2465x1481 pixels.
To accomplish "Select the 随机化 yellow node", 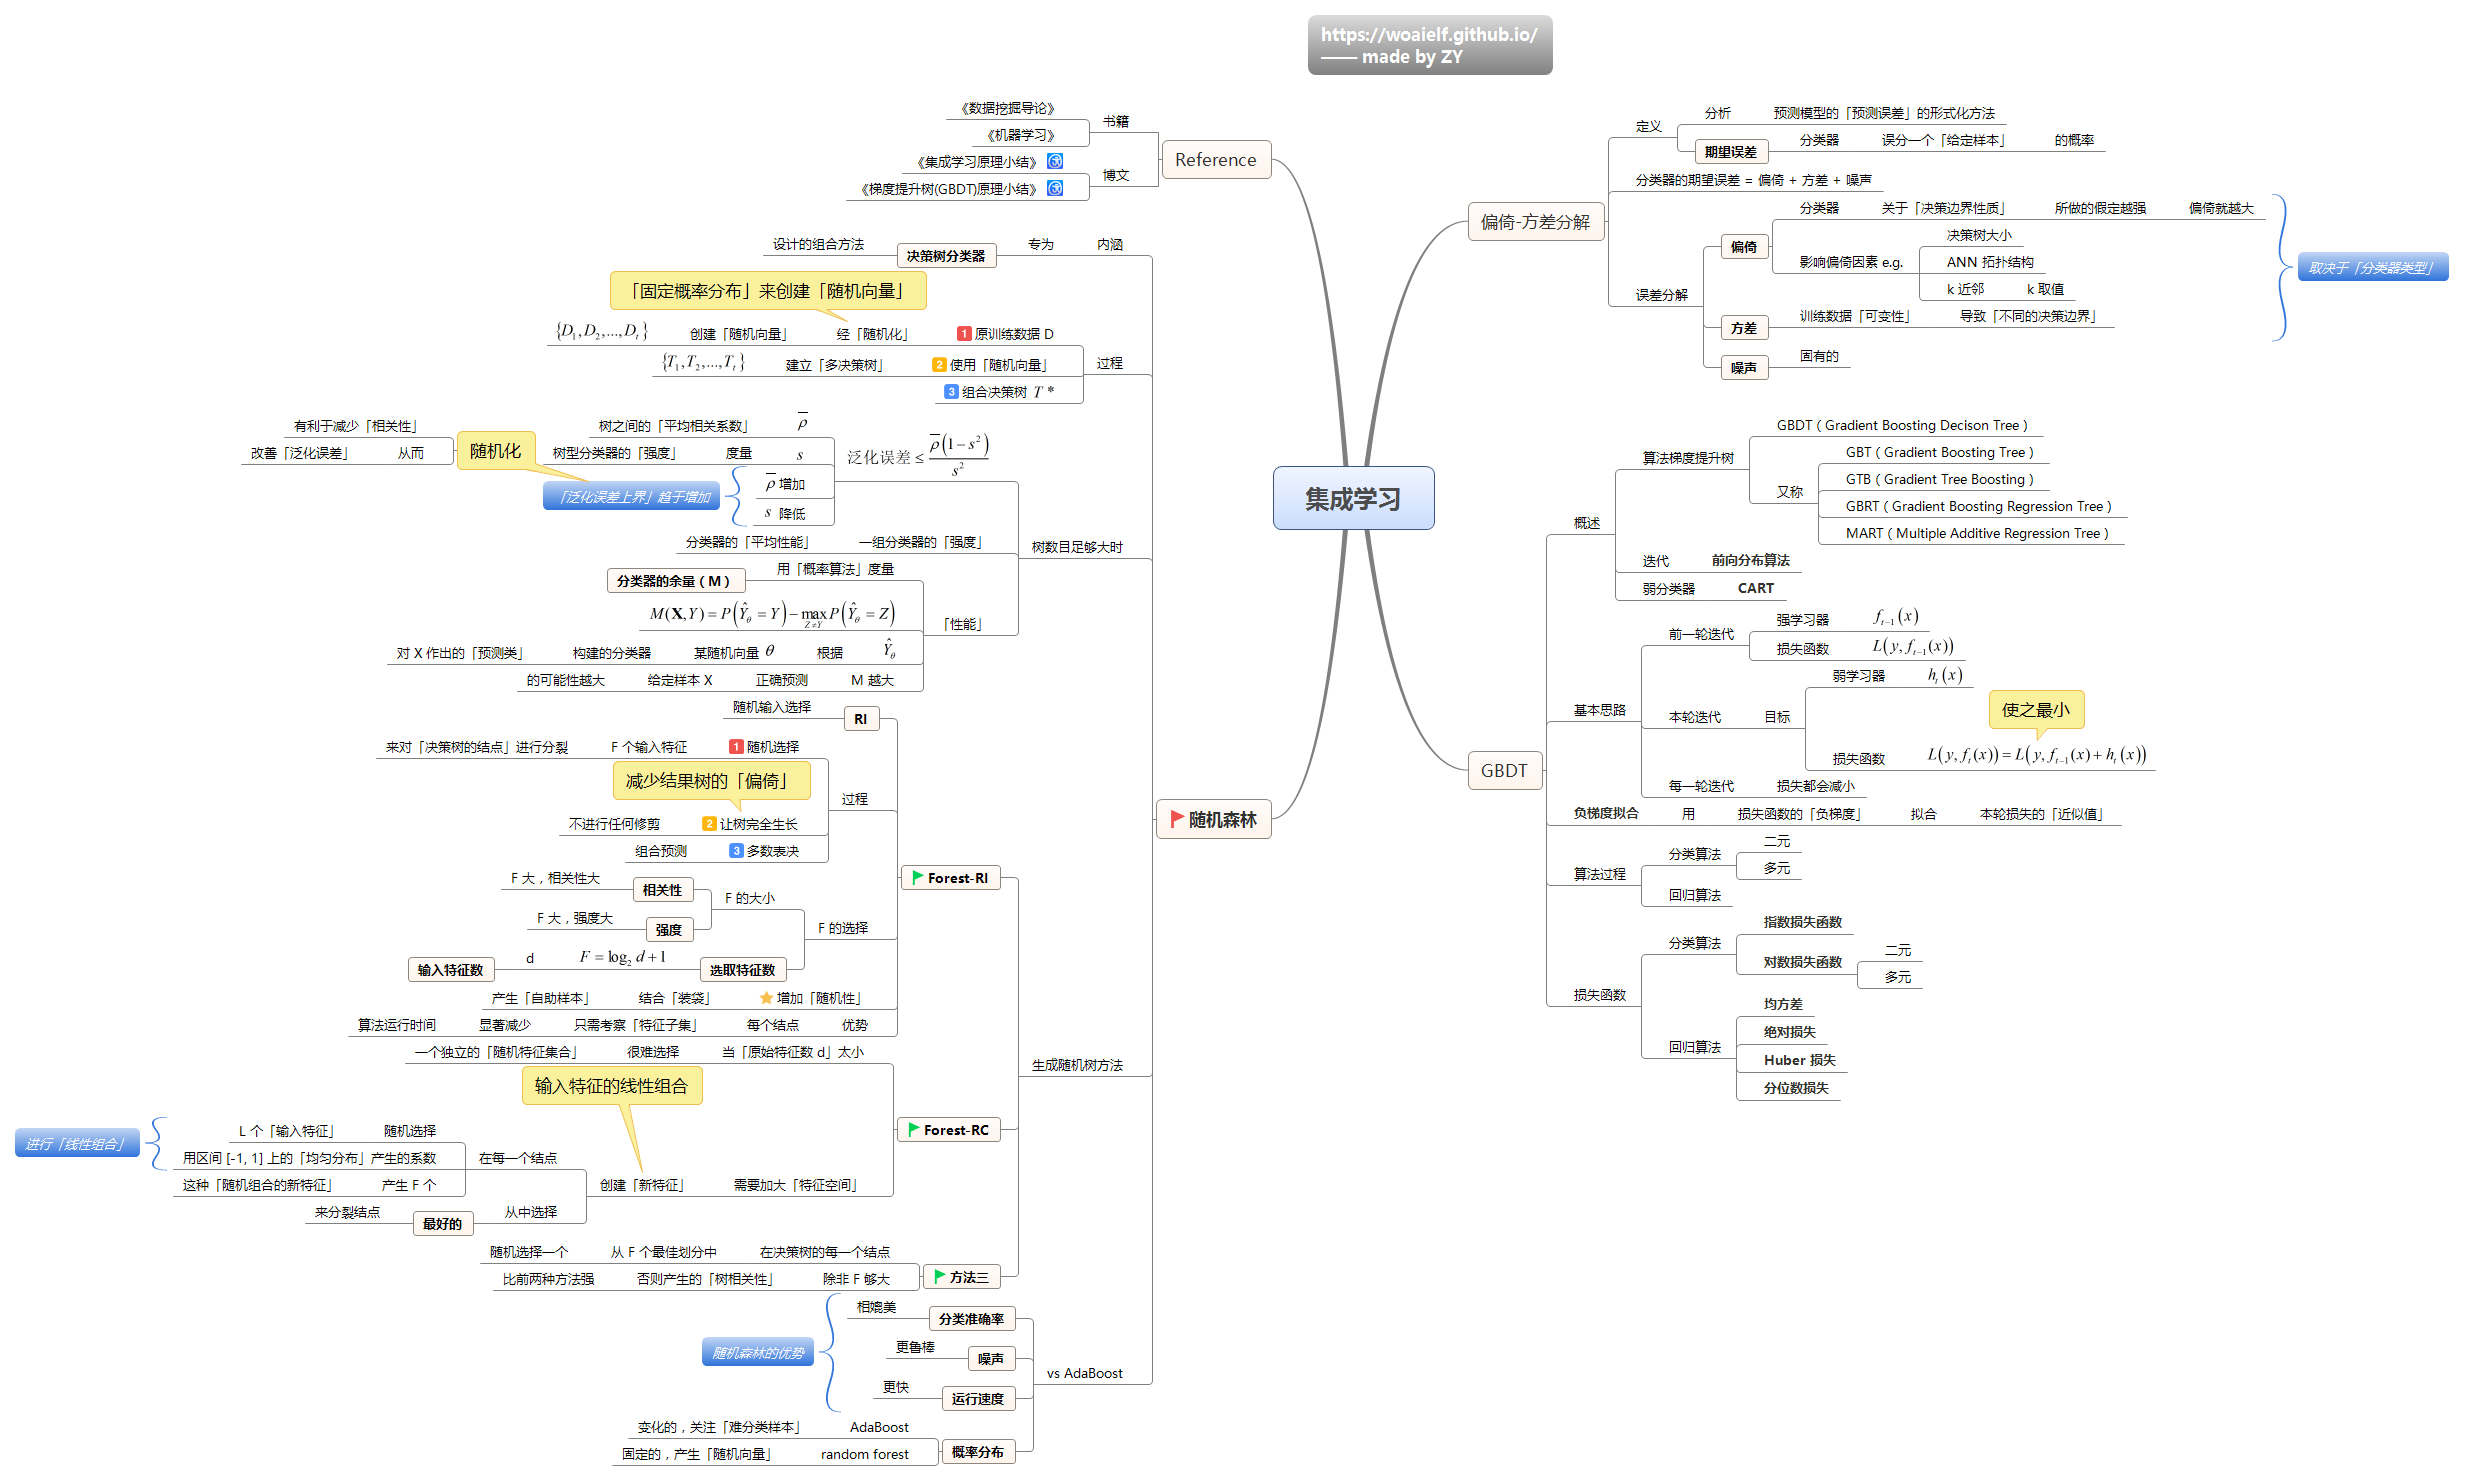I will pyautogui.click(x=495, y=451).
